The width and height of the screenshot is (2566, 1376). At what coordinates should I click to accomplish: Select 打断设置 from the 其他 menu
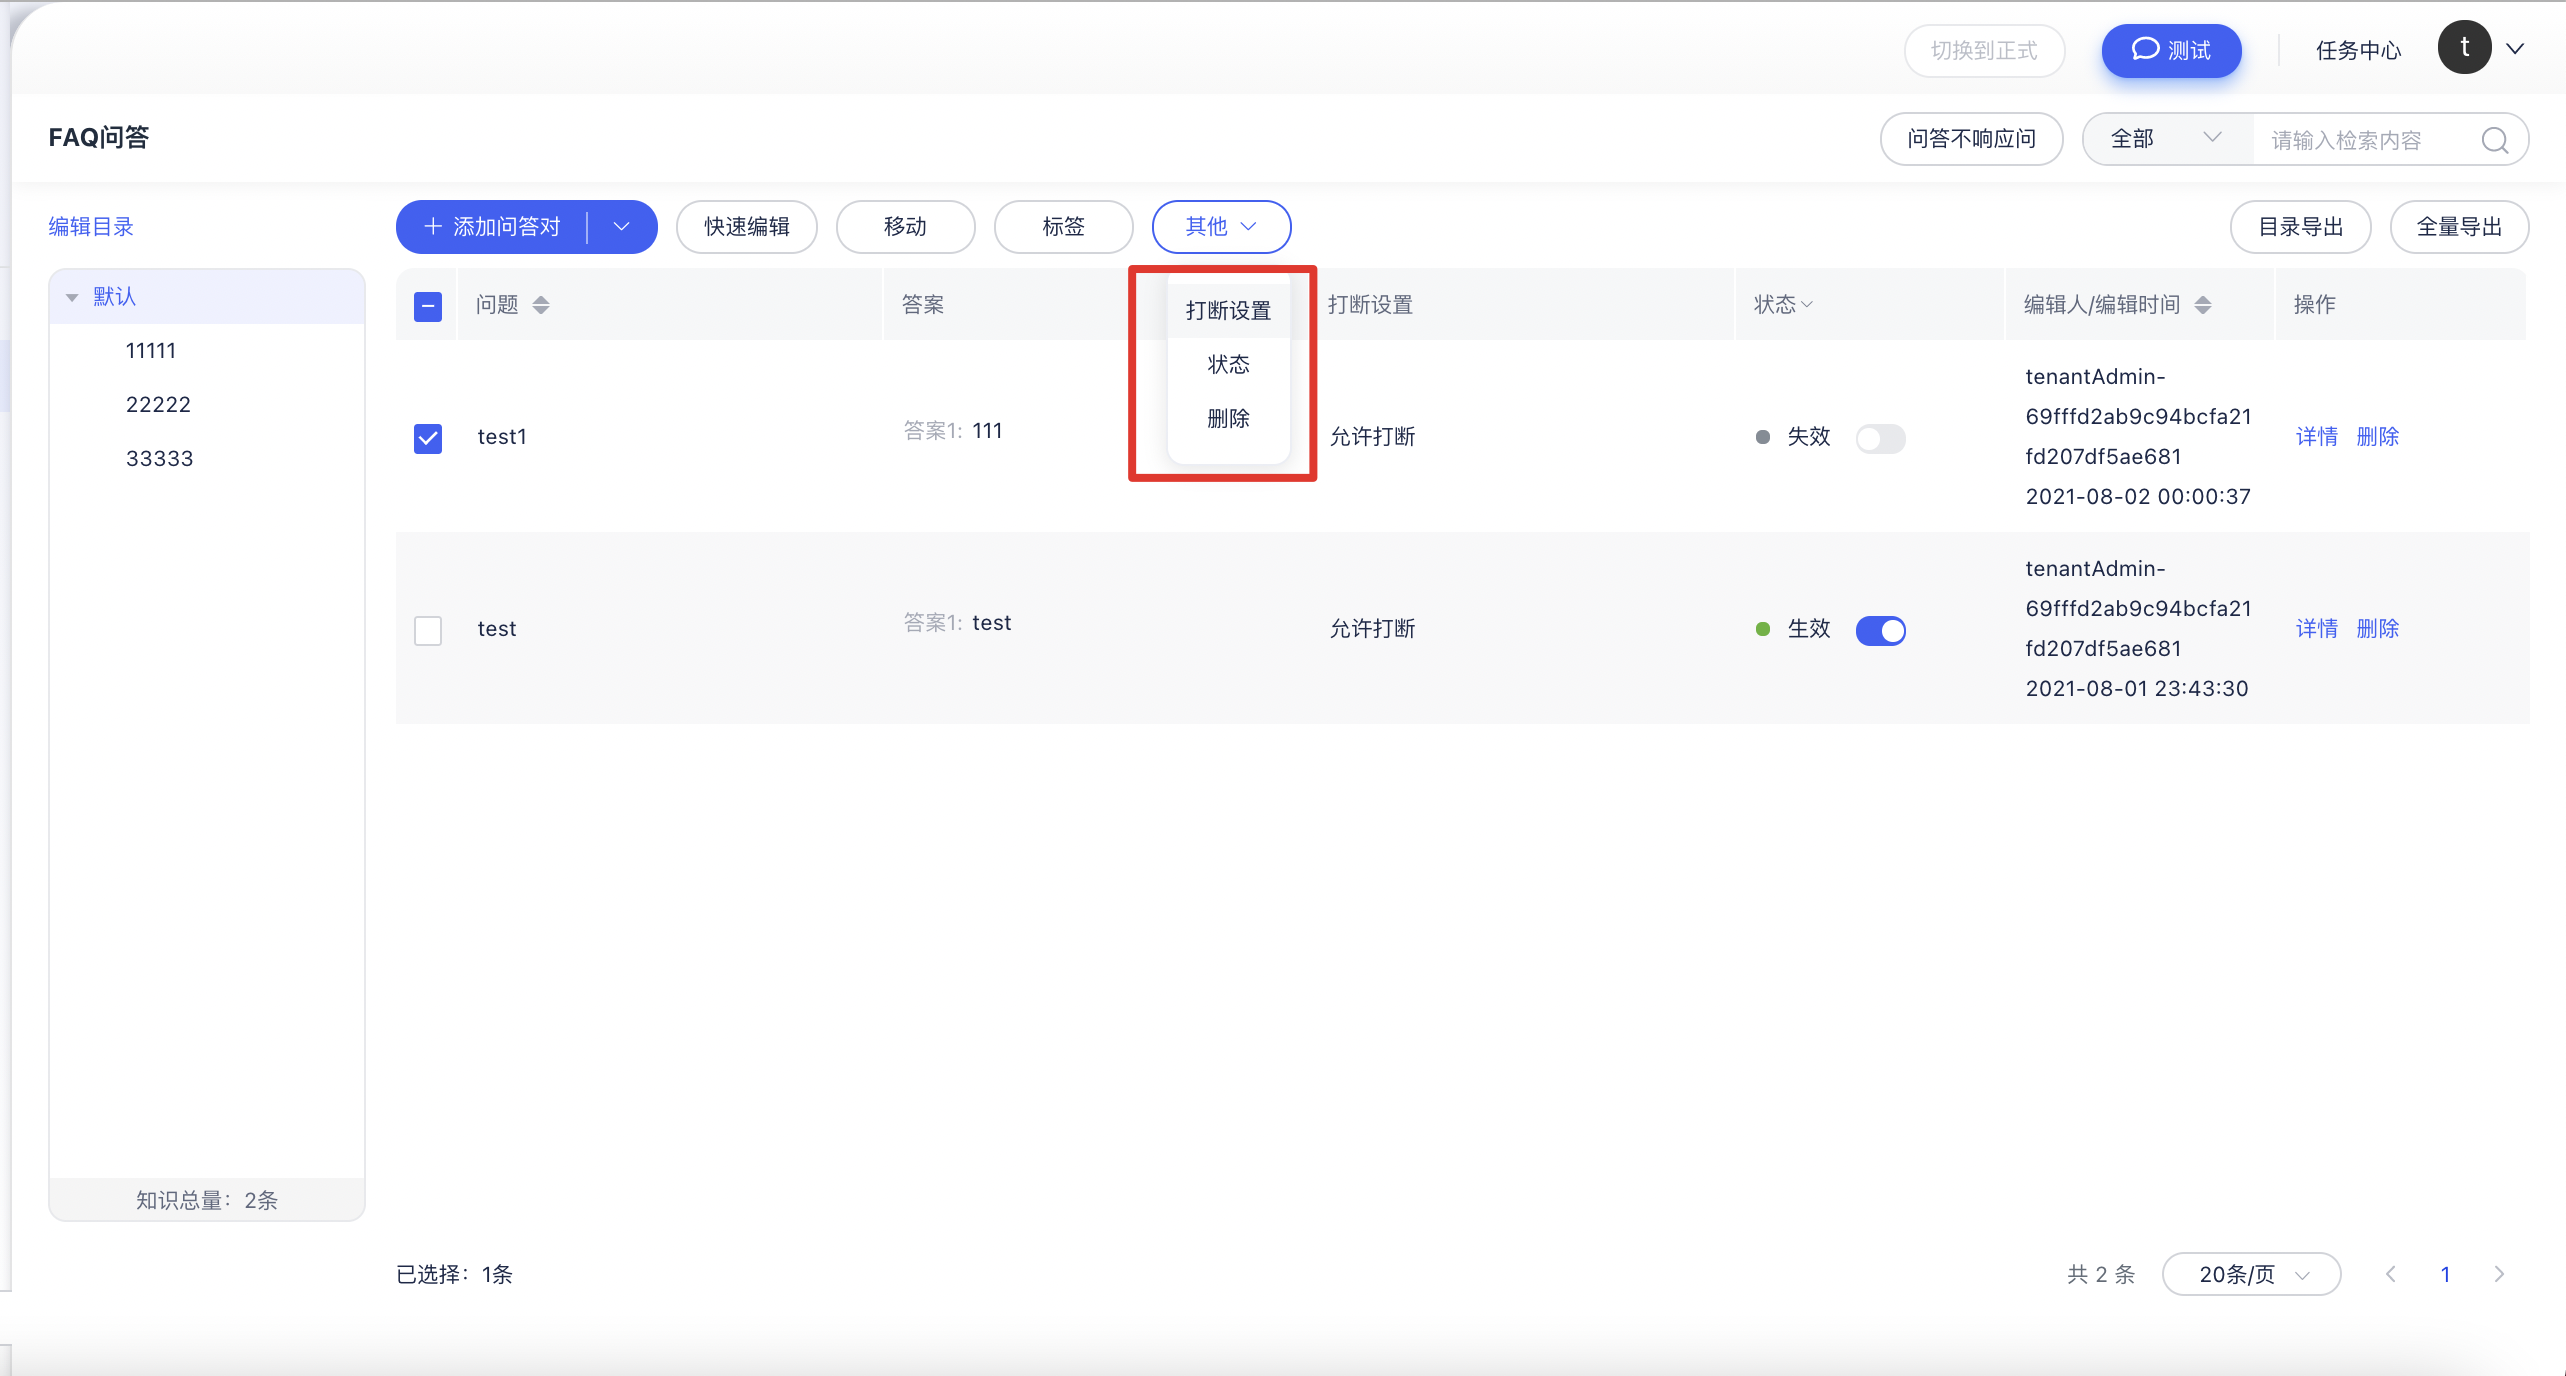tap(1228, 311)
